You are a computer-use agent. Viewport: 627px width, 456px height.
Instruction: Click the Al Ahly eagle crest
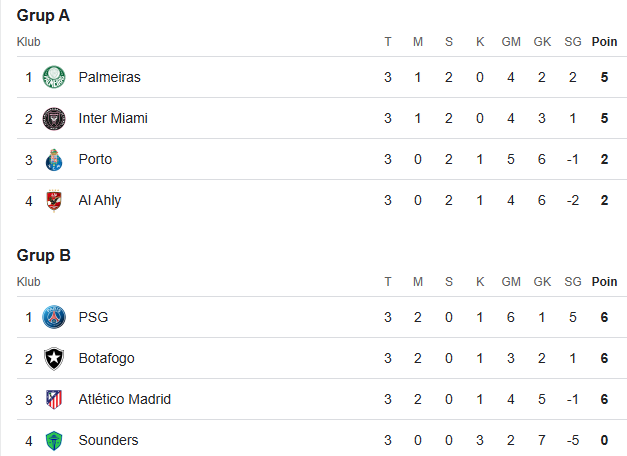pyautogui.click(x=54, y=200)
